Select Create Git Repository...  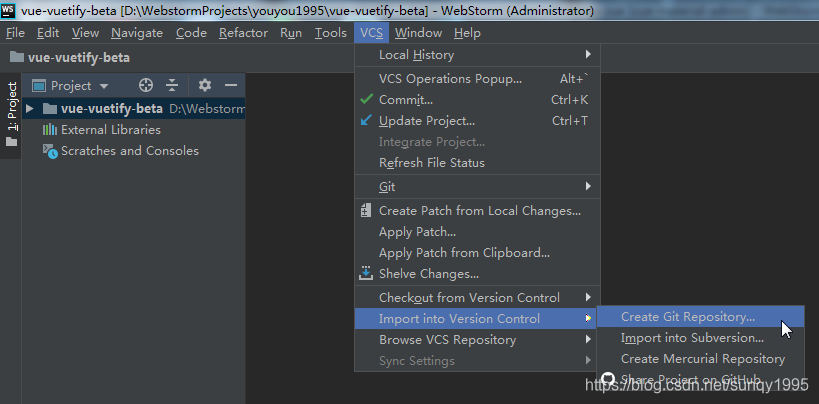(700, 317)
